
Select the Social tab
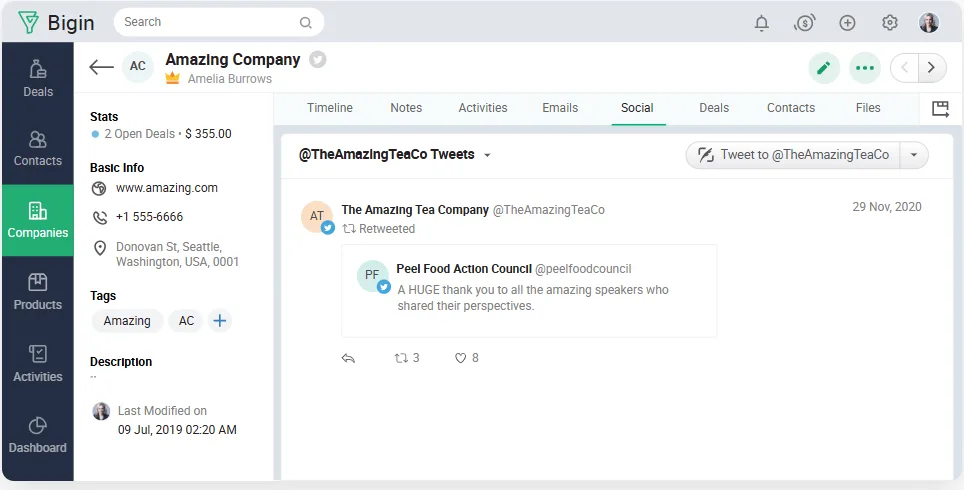pyautogui.click(x=637, y=108)
